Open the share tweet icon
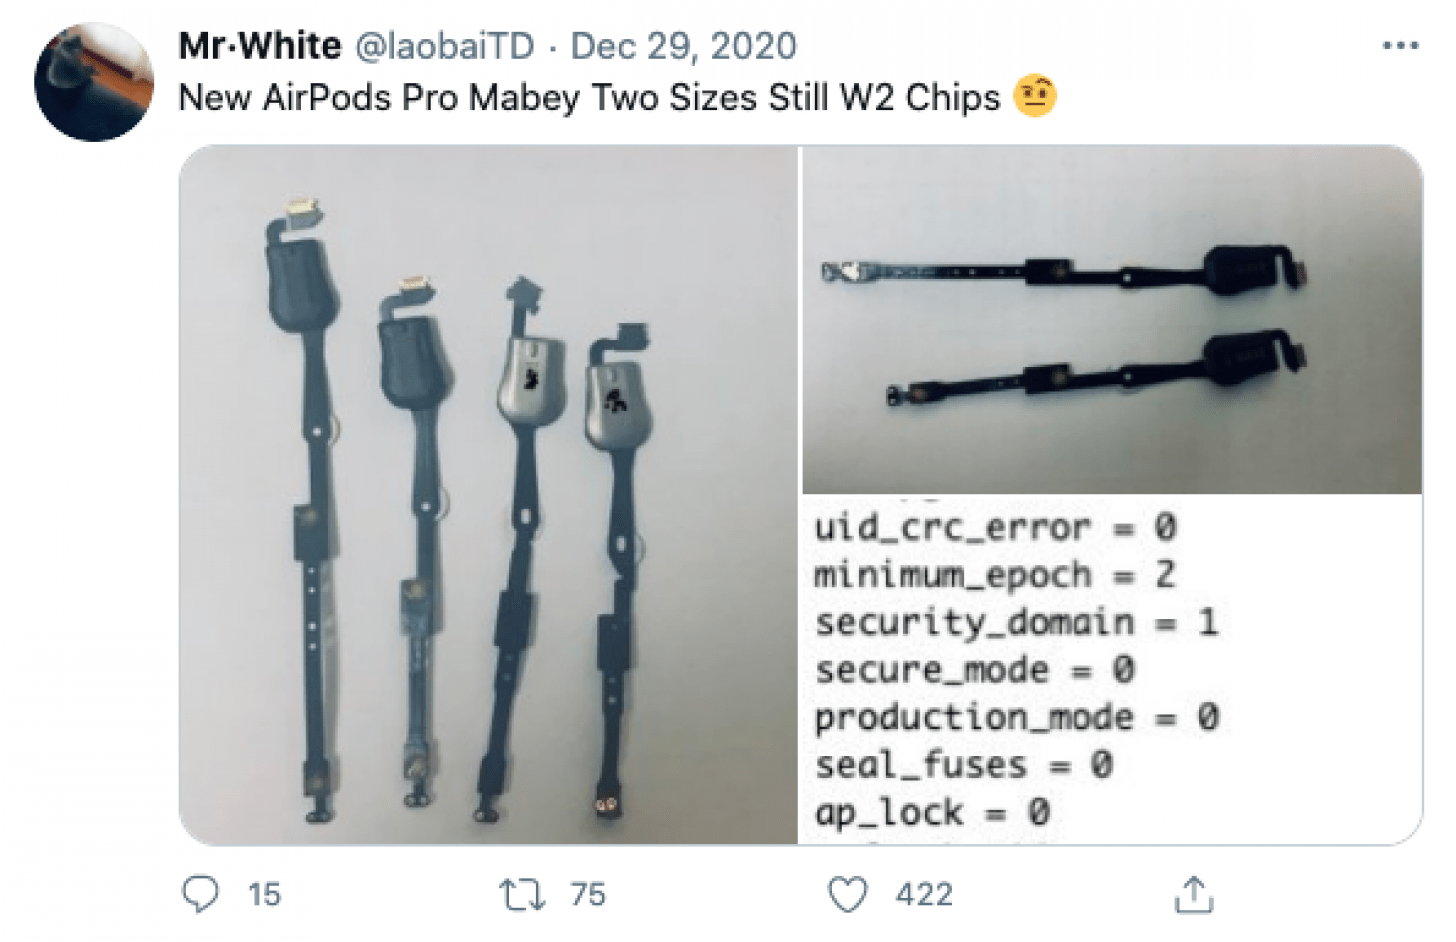 click(x=1193, y=894)
